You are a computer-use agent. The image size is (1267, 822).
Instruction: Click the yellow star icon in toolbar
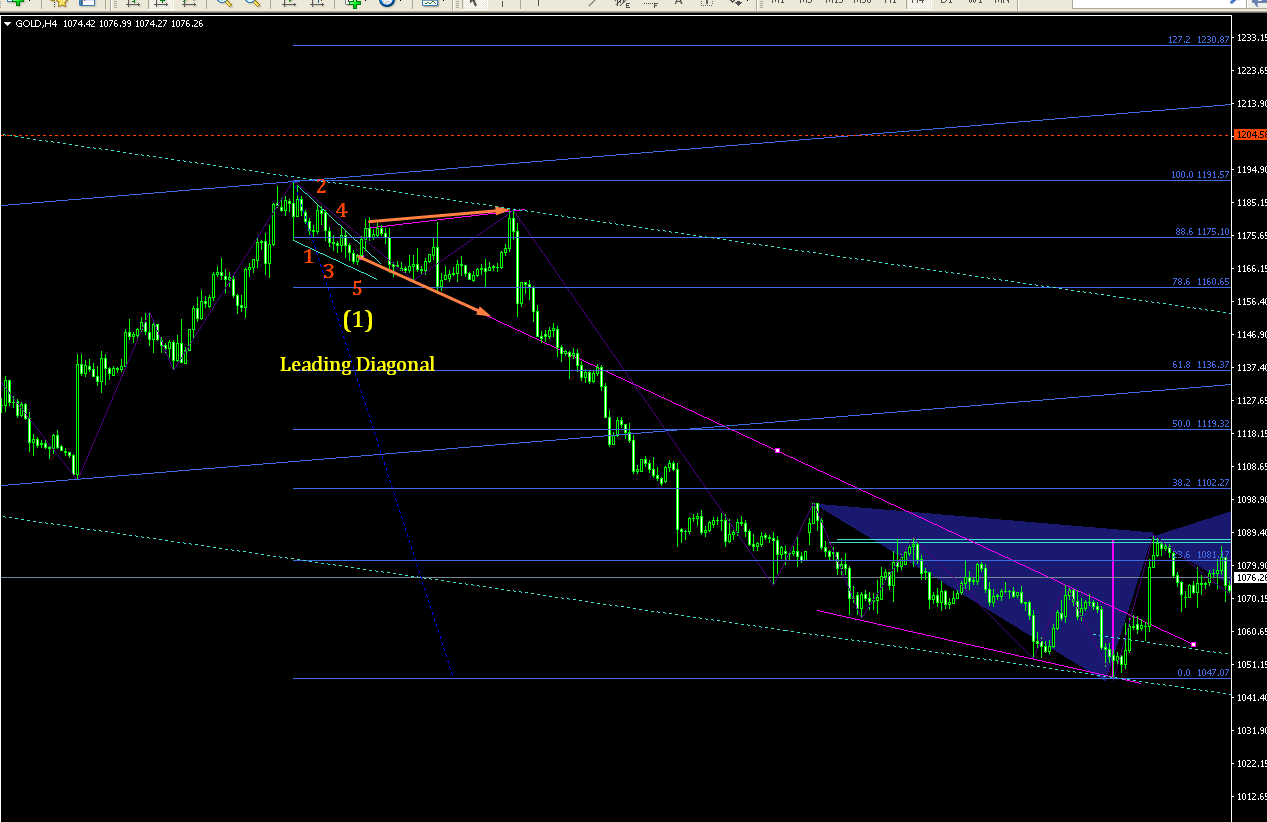(59, 3)
